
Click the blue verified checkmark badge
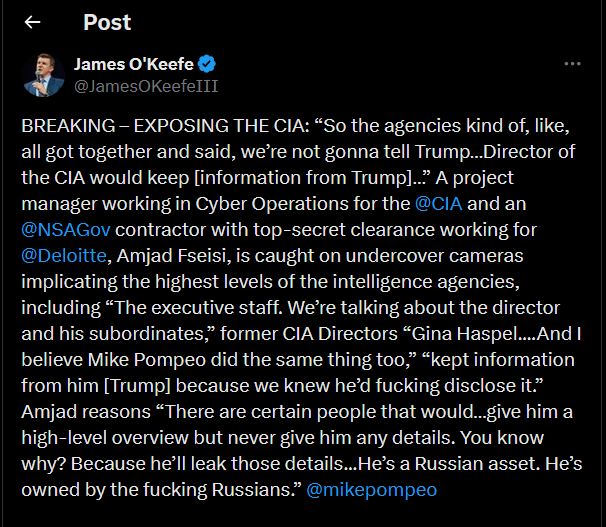point(207,65)
